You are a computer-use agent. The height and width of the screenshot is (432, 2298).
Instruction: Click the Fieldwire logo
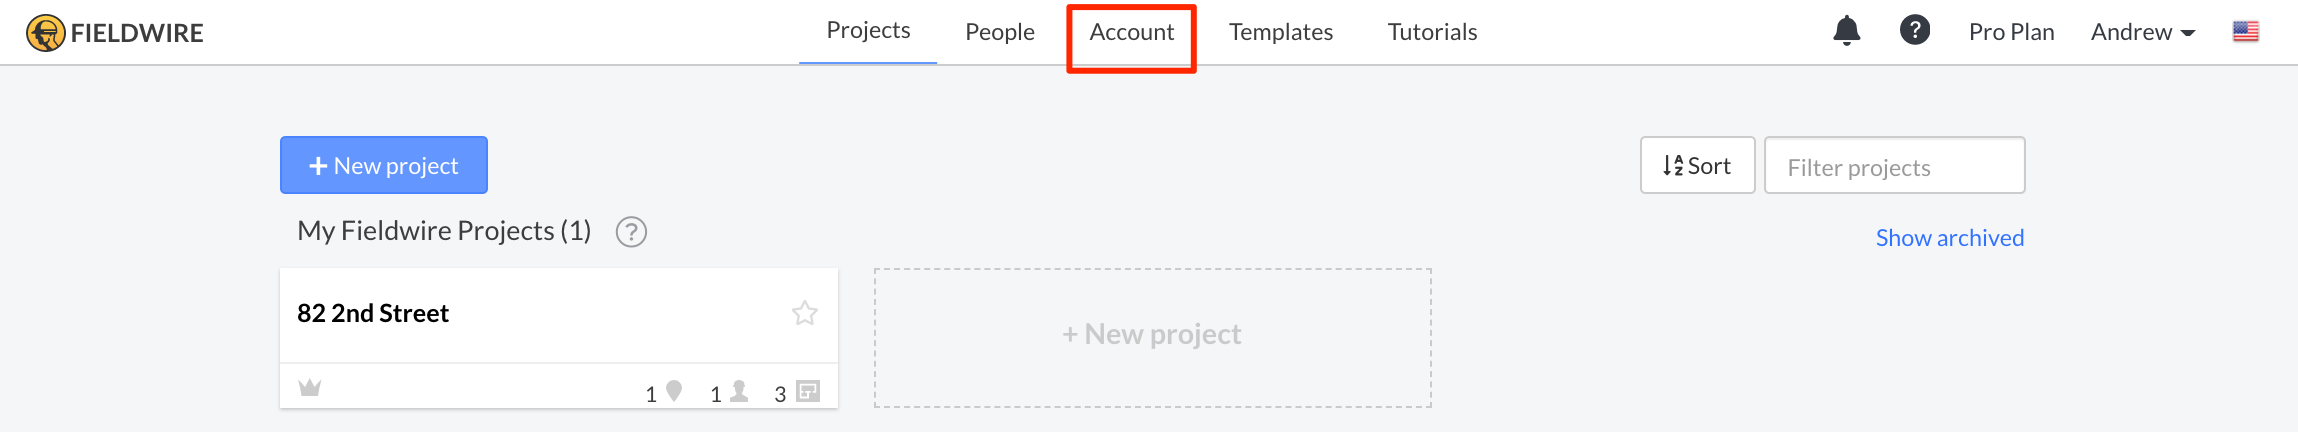point(115,33)
